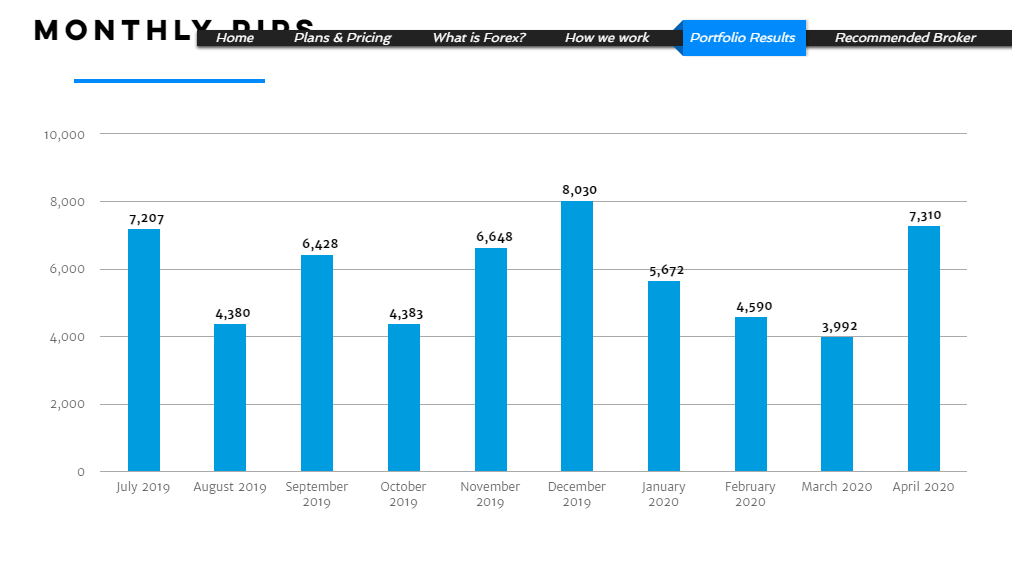
Task: Click the 3,992 value label
Action: (x=840, y=327)
